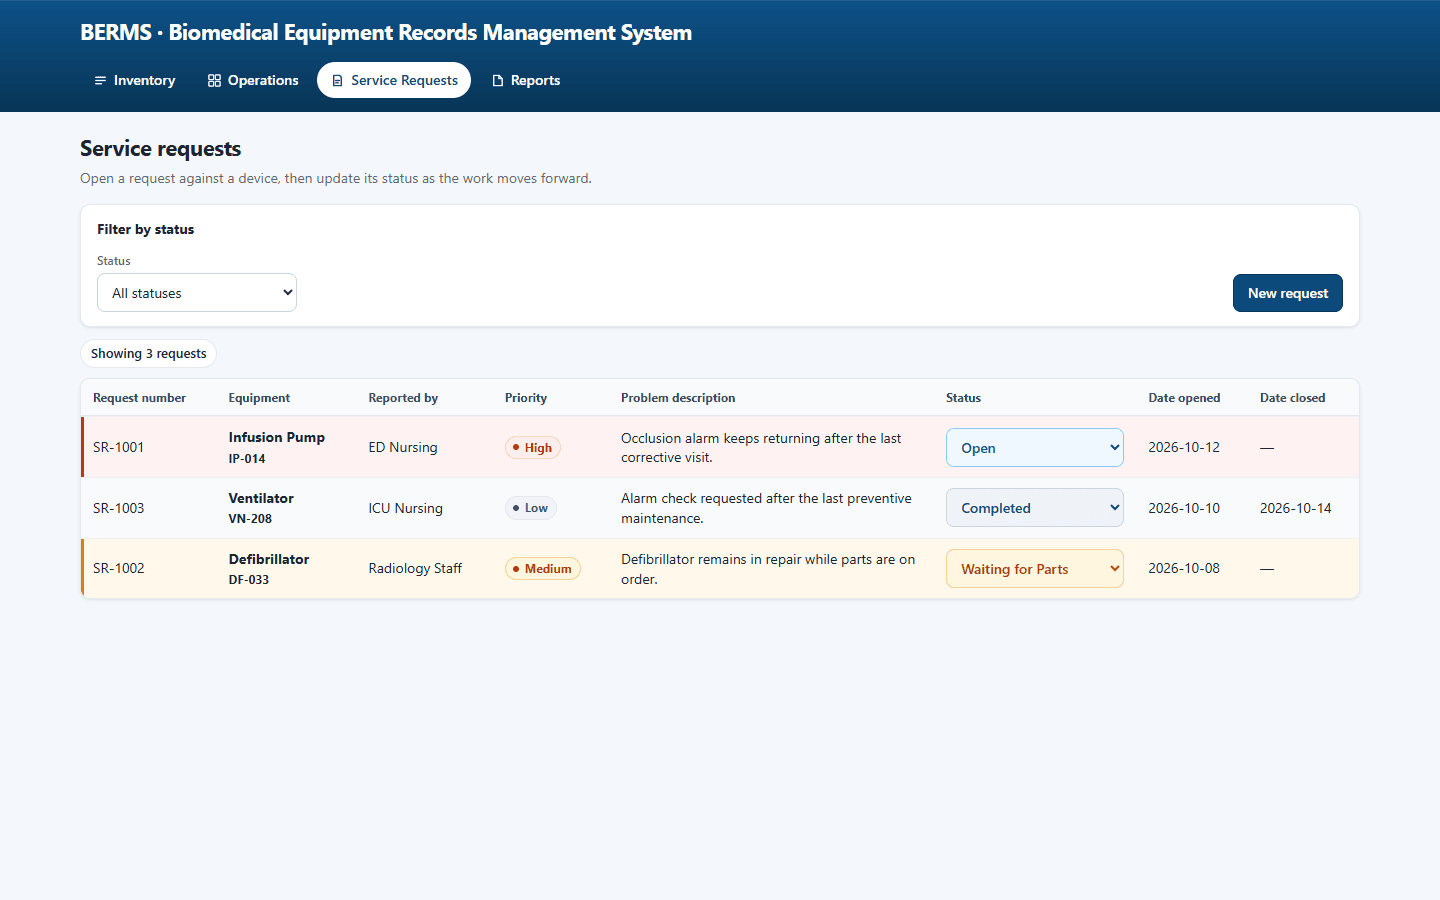Click the Medium priority badge
This screenshot has height=900, width=1440.
click(x=542, y=569)
